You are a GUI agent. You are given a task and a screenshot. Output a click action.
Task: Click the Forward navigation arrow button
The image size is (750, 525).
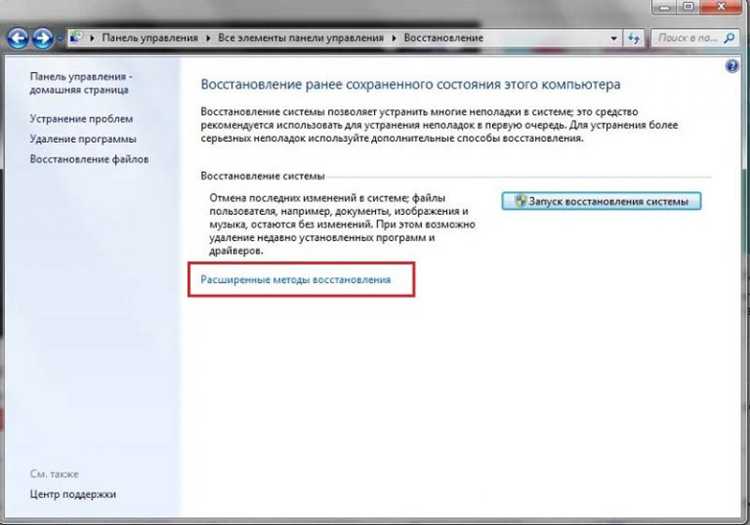(x=43, y=39)
